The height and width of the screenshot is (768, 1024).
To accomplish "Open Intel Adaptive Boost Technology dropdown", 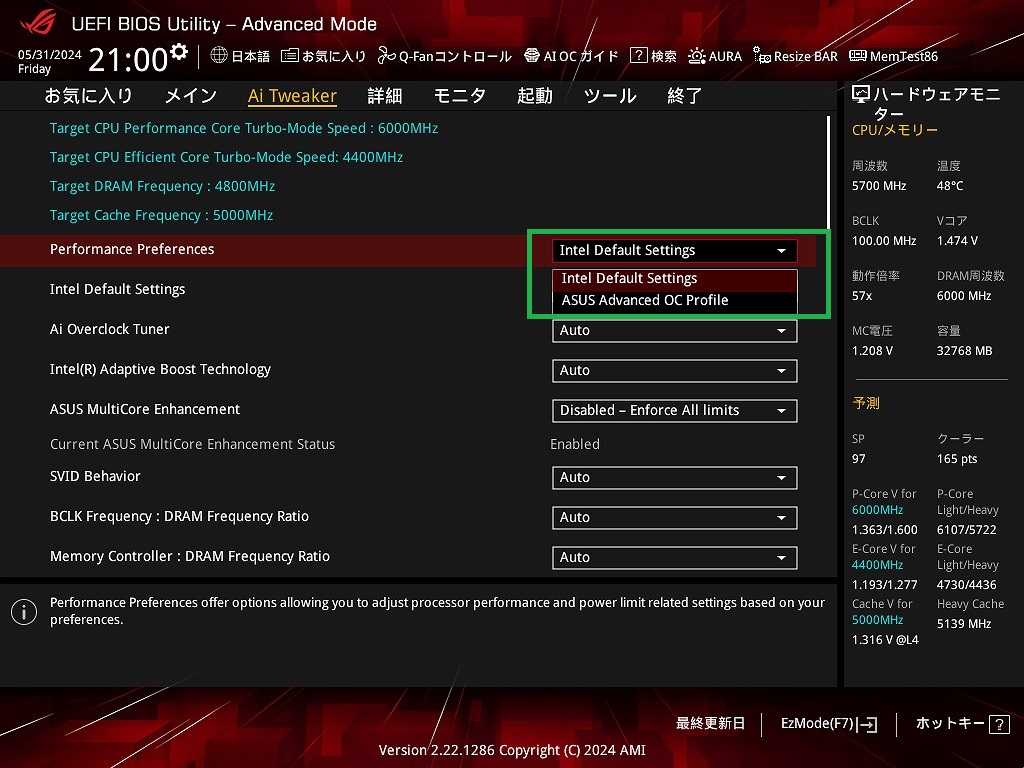I will (x=675, y=370).
